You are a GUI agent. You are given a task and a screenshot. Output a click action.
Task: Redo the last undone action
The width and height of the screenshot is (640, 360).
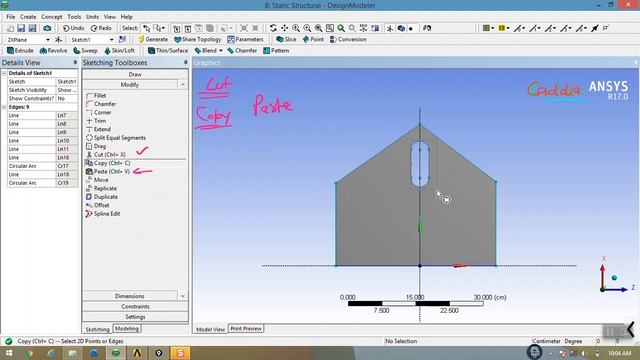point(101,28)
